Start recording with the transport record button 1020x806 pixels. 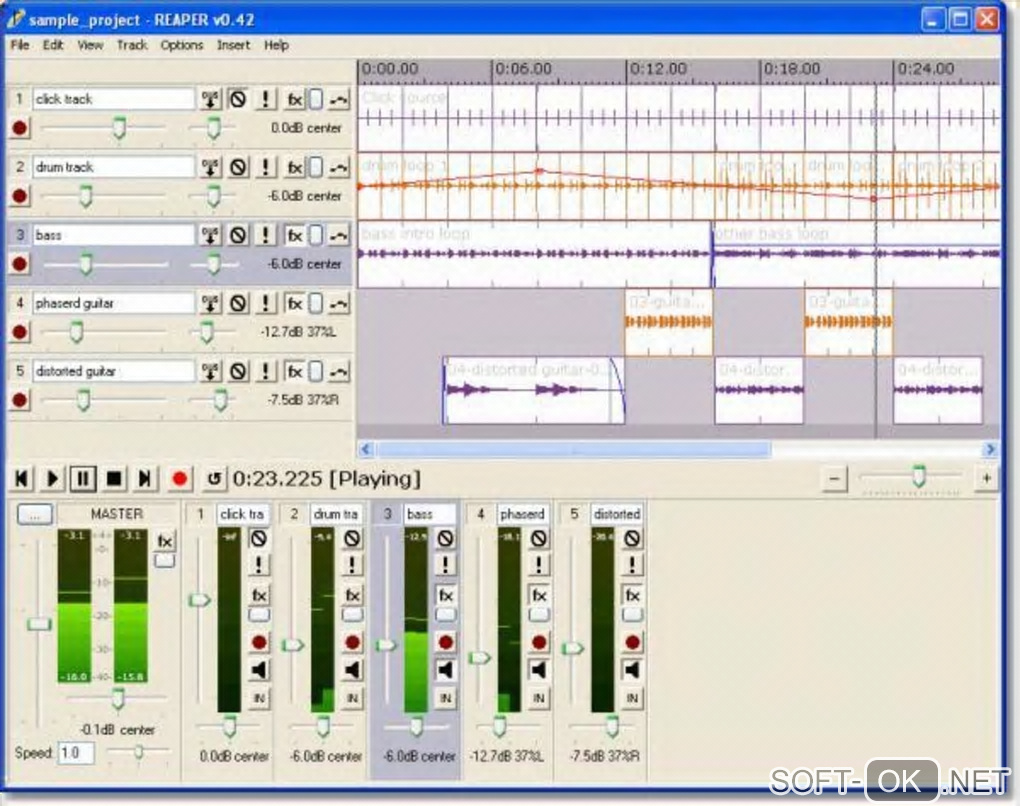179,479
